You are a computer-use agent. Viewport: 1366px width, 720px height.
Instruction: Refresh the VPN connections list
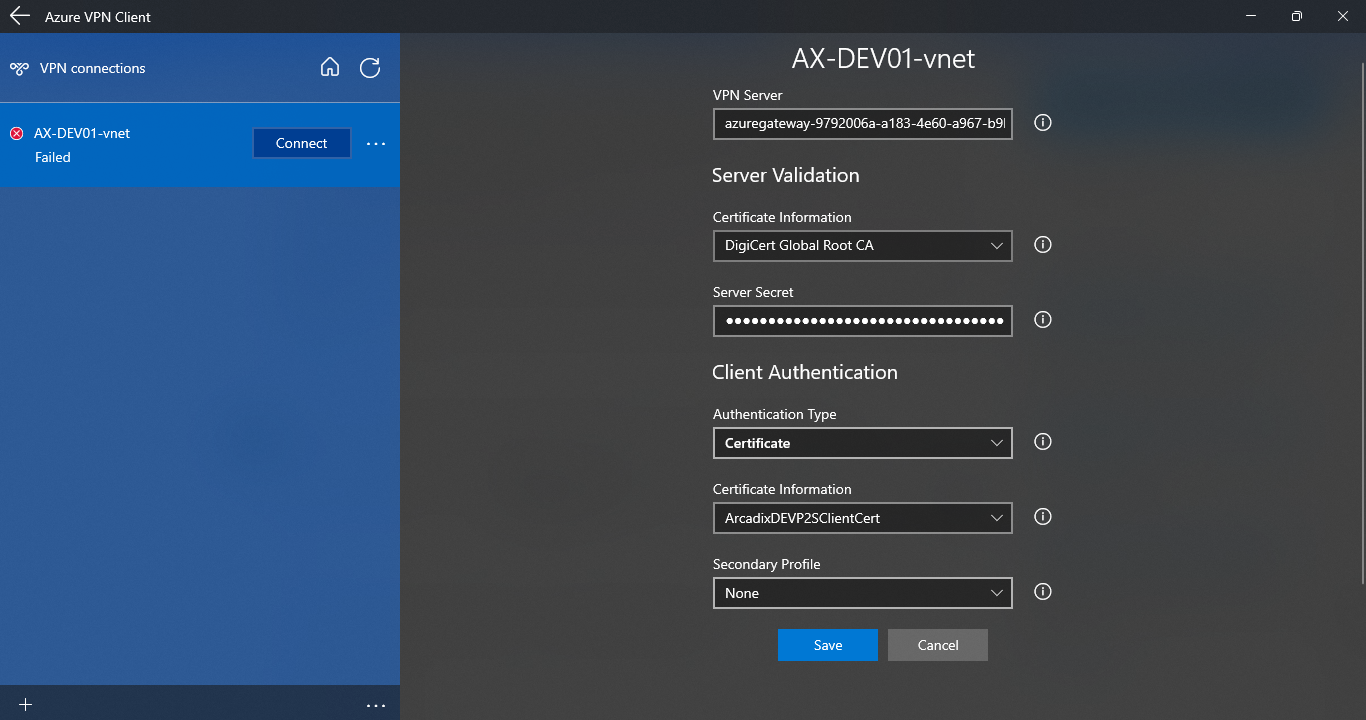[x=369, y=68]
